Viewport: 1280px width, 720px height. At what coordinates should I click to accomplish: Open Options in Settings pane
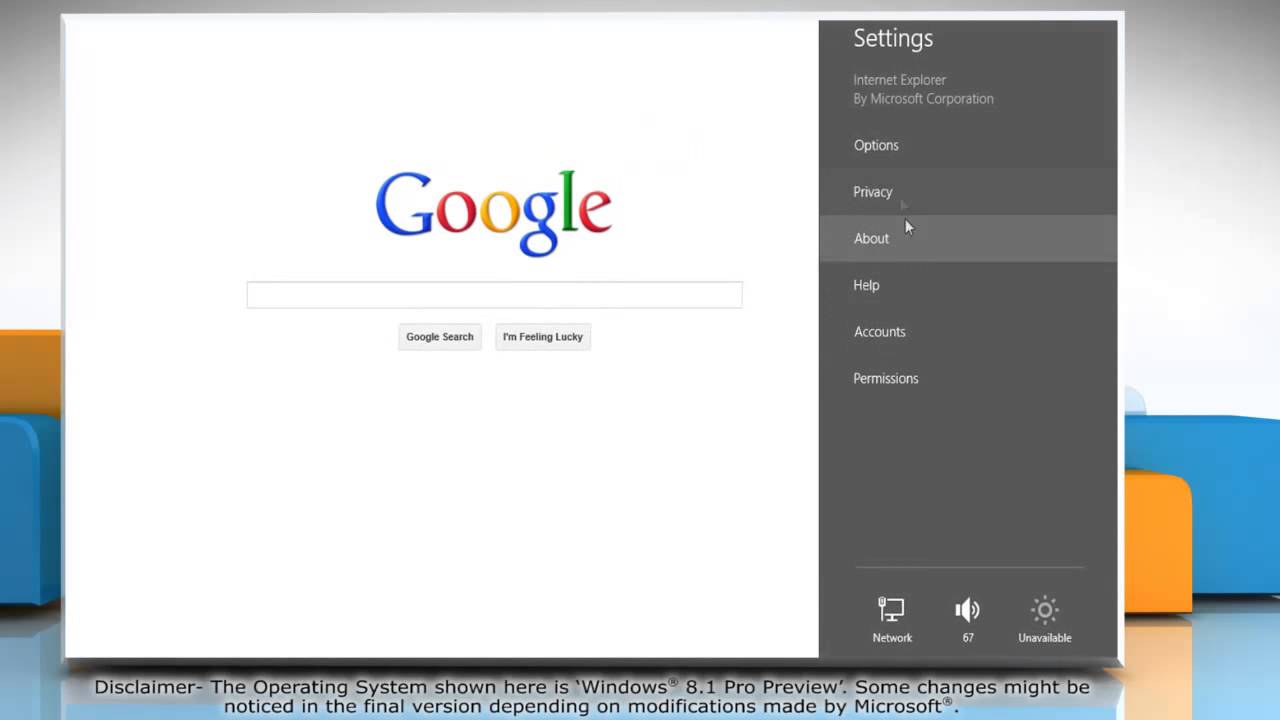pos(968,145)
